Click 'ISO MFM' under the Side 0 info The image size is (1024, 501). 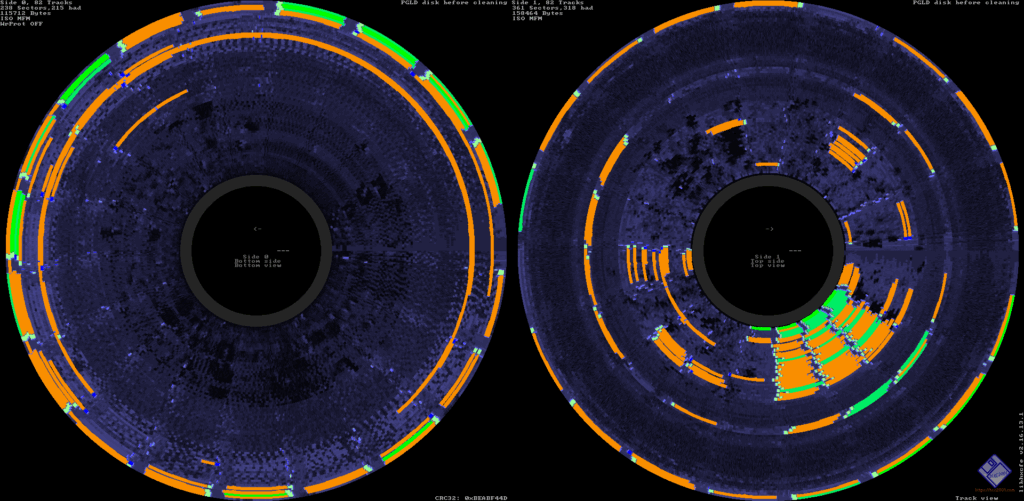coord(16,18)
